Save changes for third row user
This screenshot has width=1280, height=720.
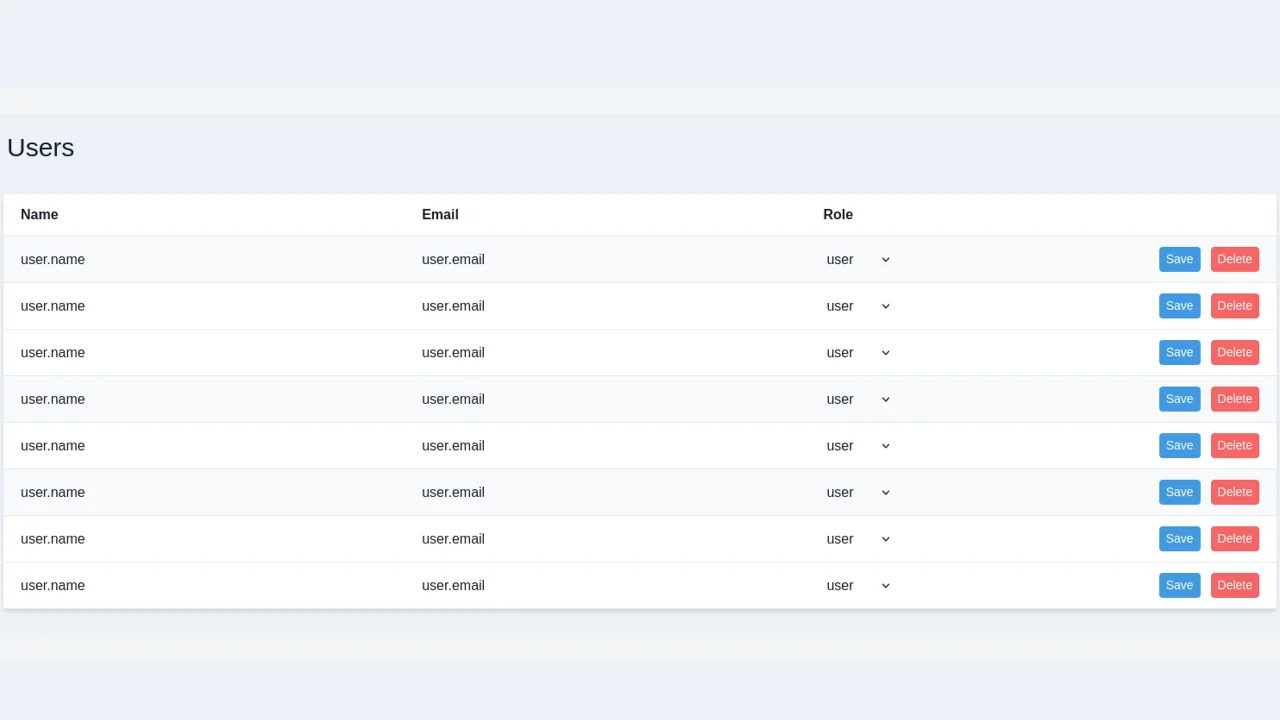click(1179, 352)
